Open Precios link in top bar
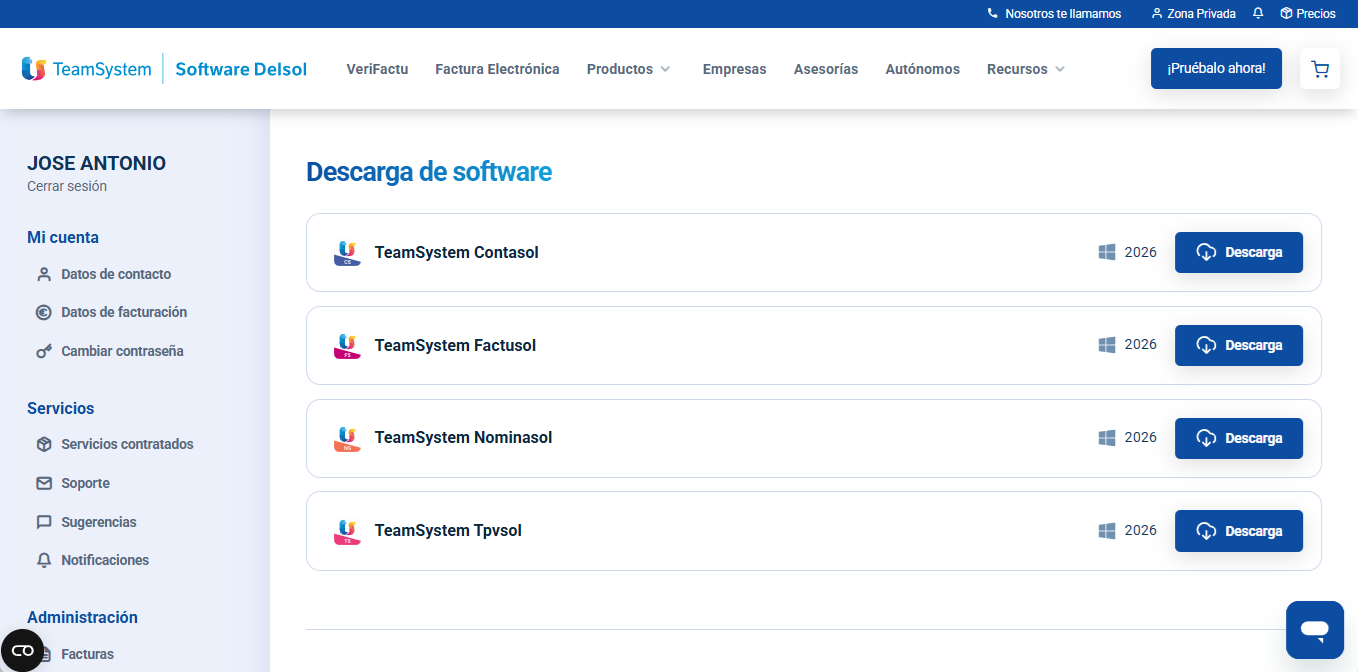The height and width of the screenshot is (672, 1358). click(x=1316, y=14)
